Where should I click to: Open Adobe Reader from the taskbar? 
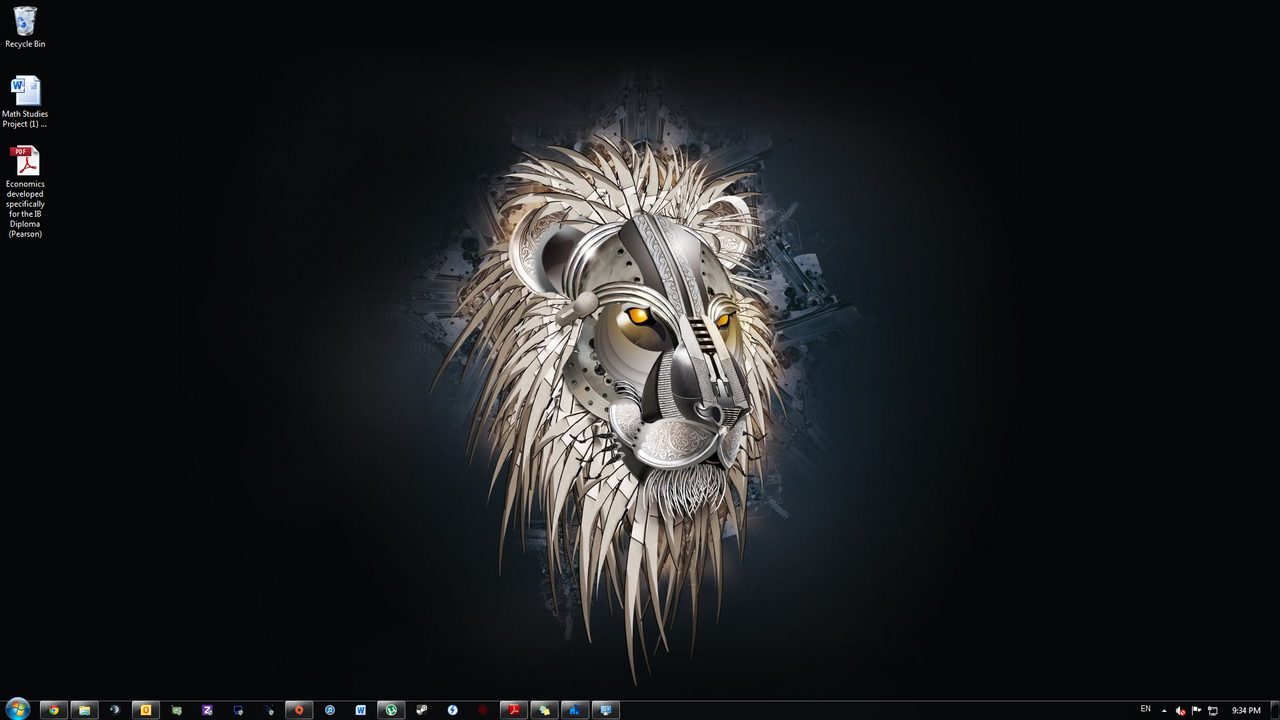click(514, 710)
